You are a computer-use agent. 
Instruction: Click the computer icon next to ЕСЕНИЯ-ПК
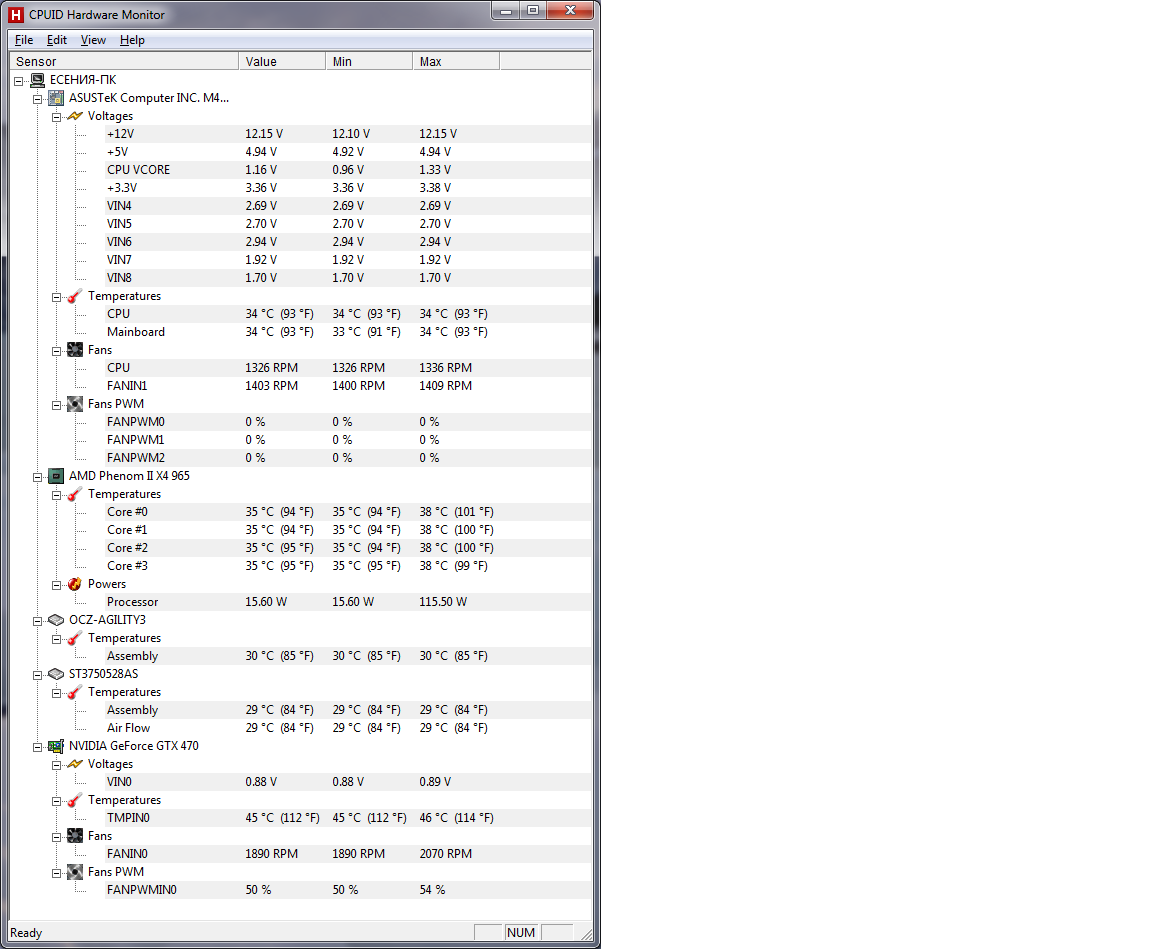point(37,80)
